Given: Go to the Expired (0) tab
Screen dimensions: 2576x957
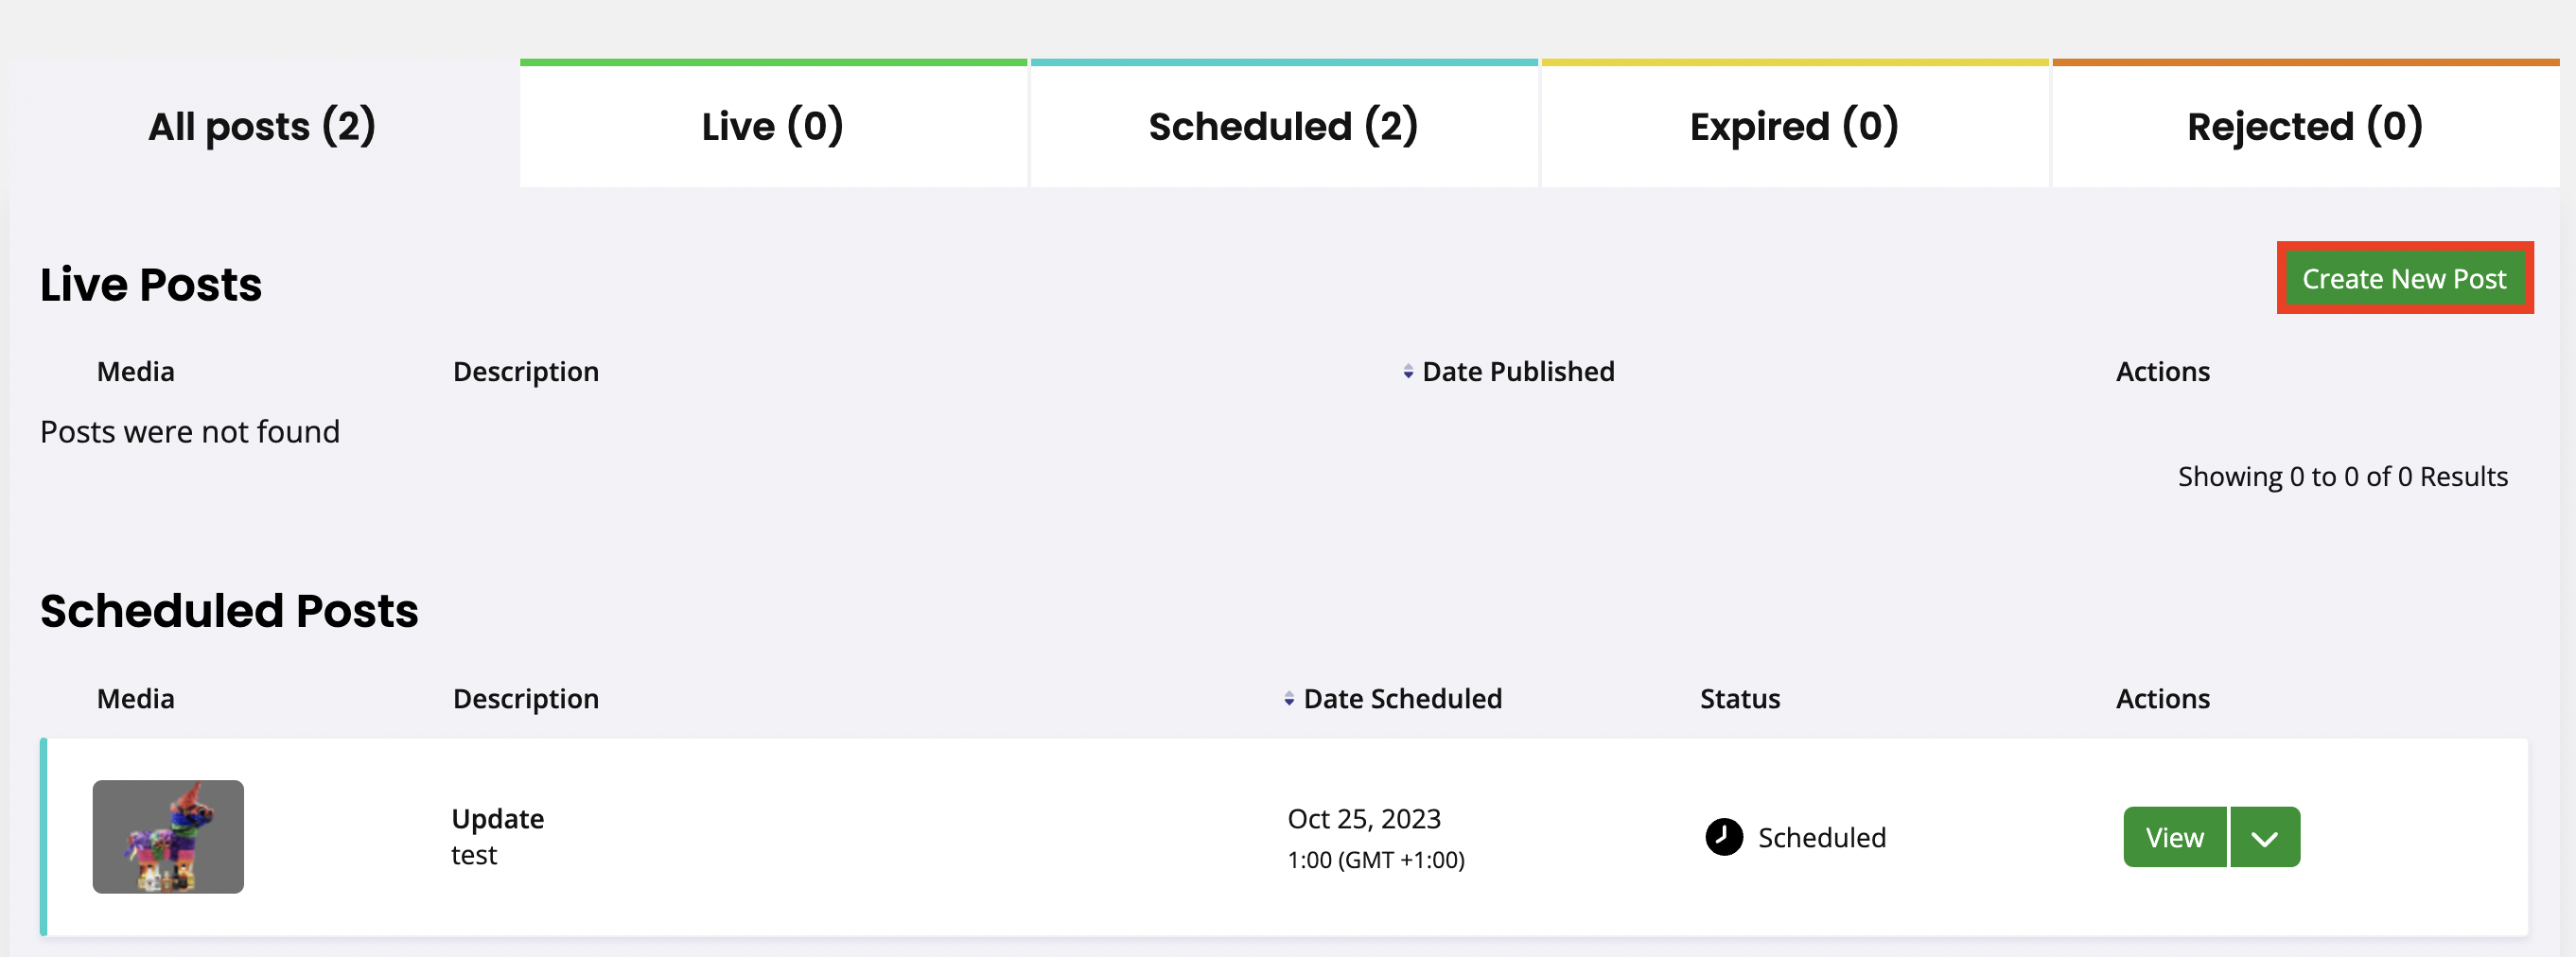Looking at the screenshot, I should point(1794,126).
